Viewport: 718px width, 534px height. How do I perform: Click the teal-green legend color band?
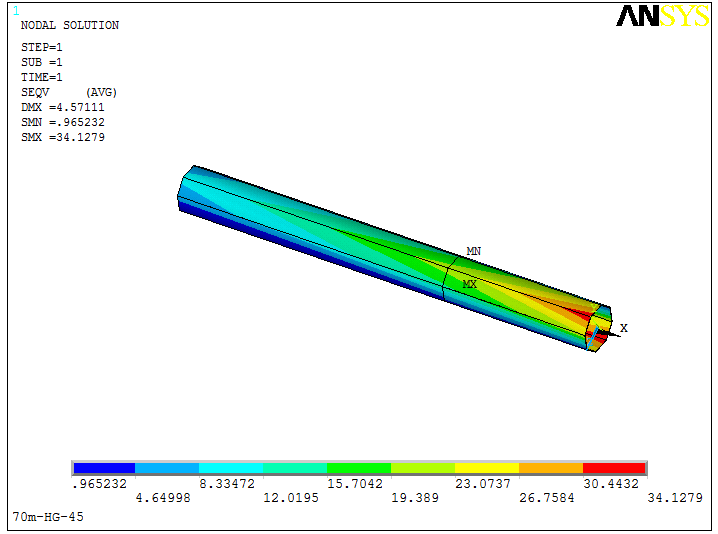coord(295,468)
